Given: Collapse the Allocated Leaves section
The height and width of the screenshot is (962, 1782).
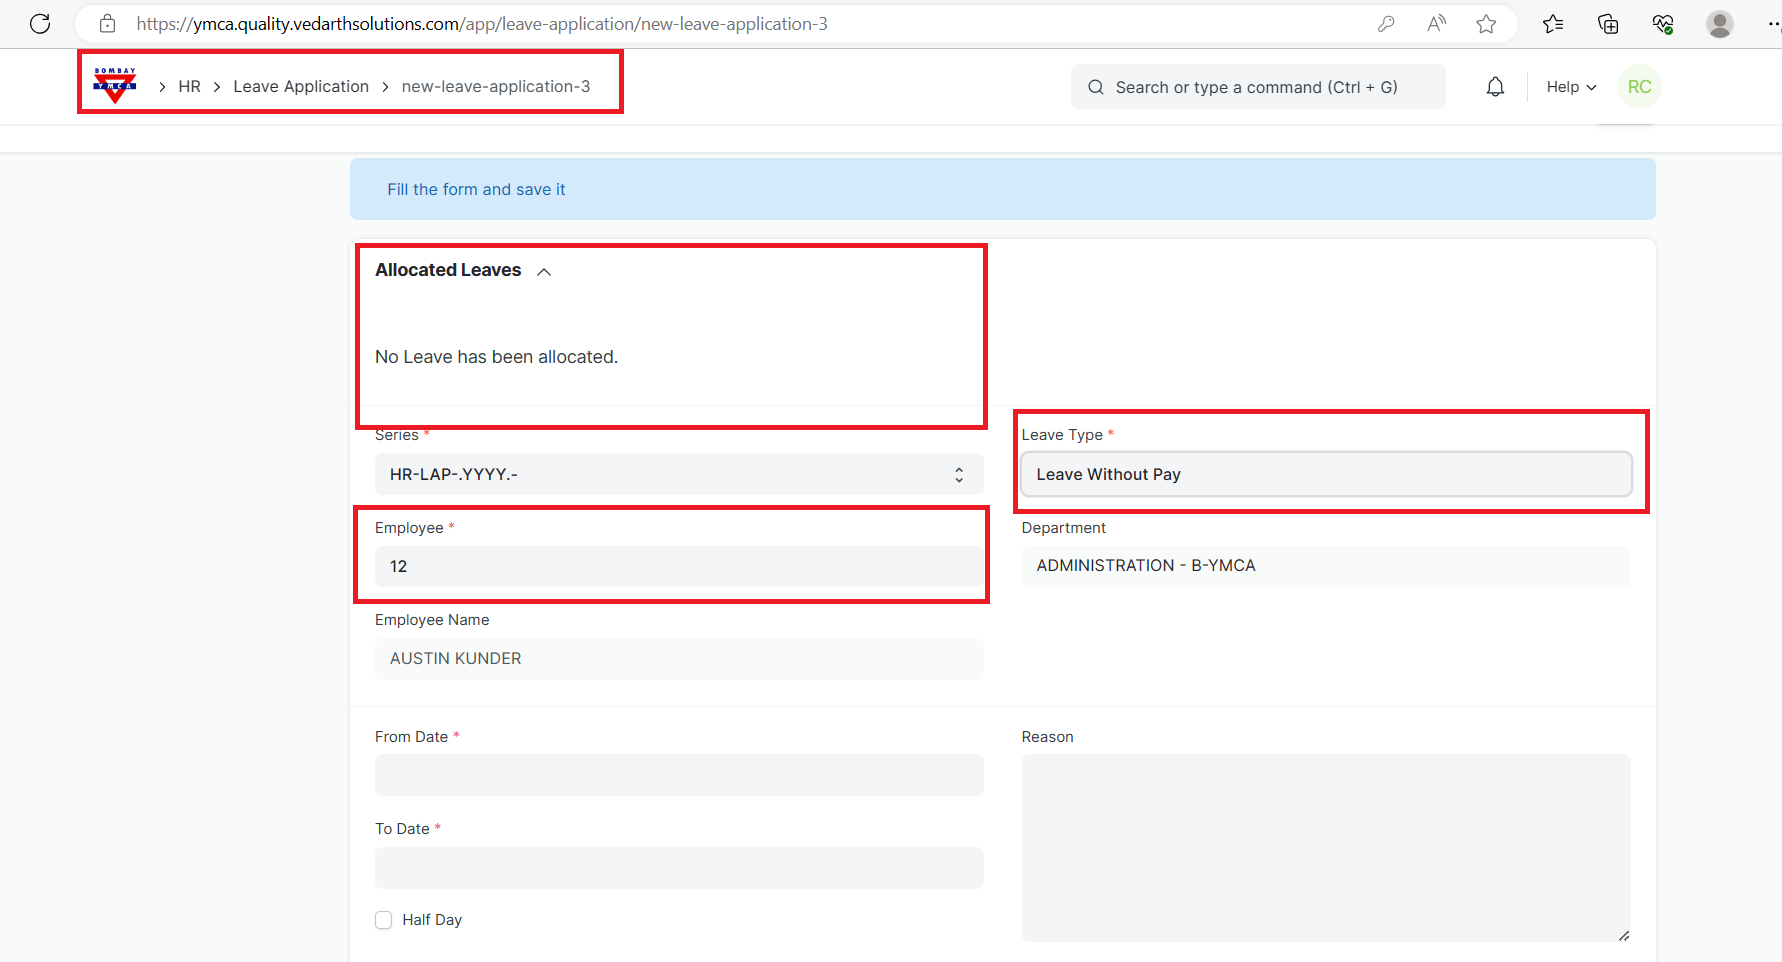Looking at the screenshot, I should [x=544, y=271].
